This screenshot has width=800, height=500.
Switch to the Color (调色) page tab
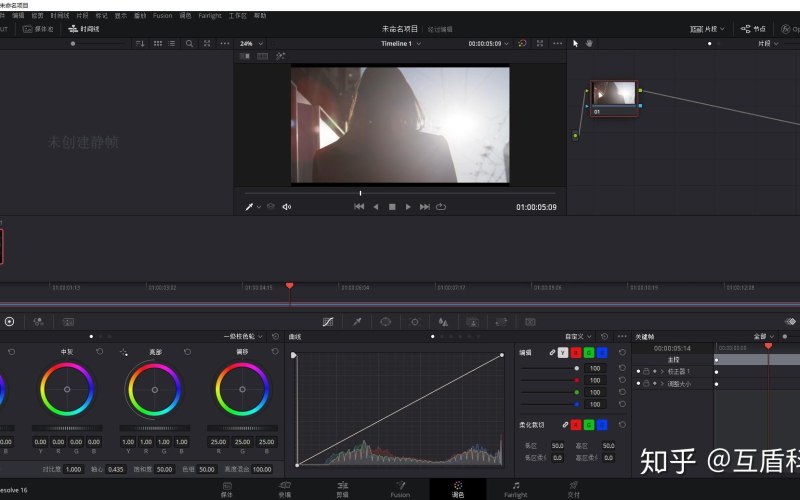point(458,489)
